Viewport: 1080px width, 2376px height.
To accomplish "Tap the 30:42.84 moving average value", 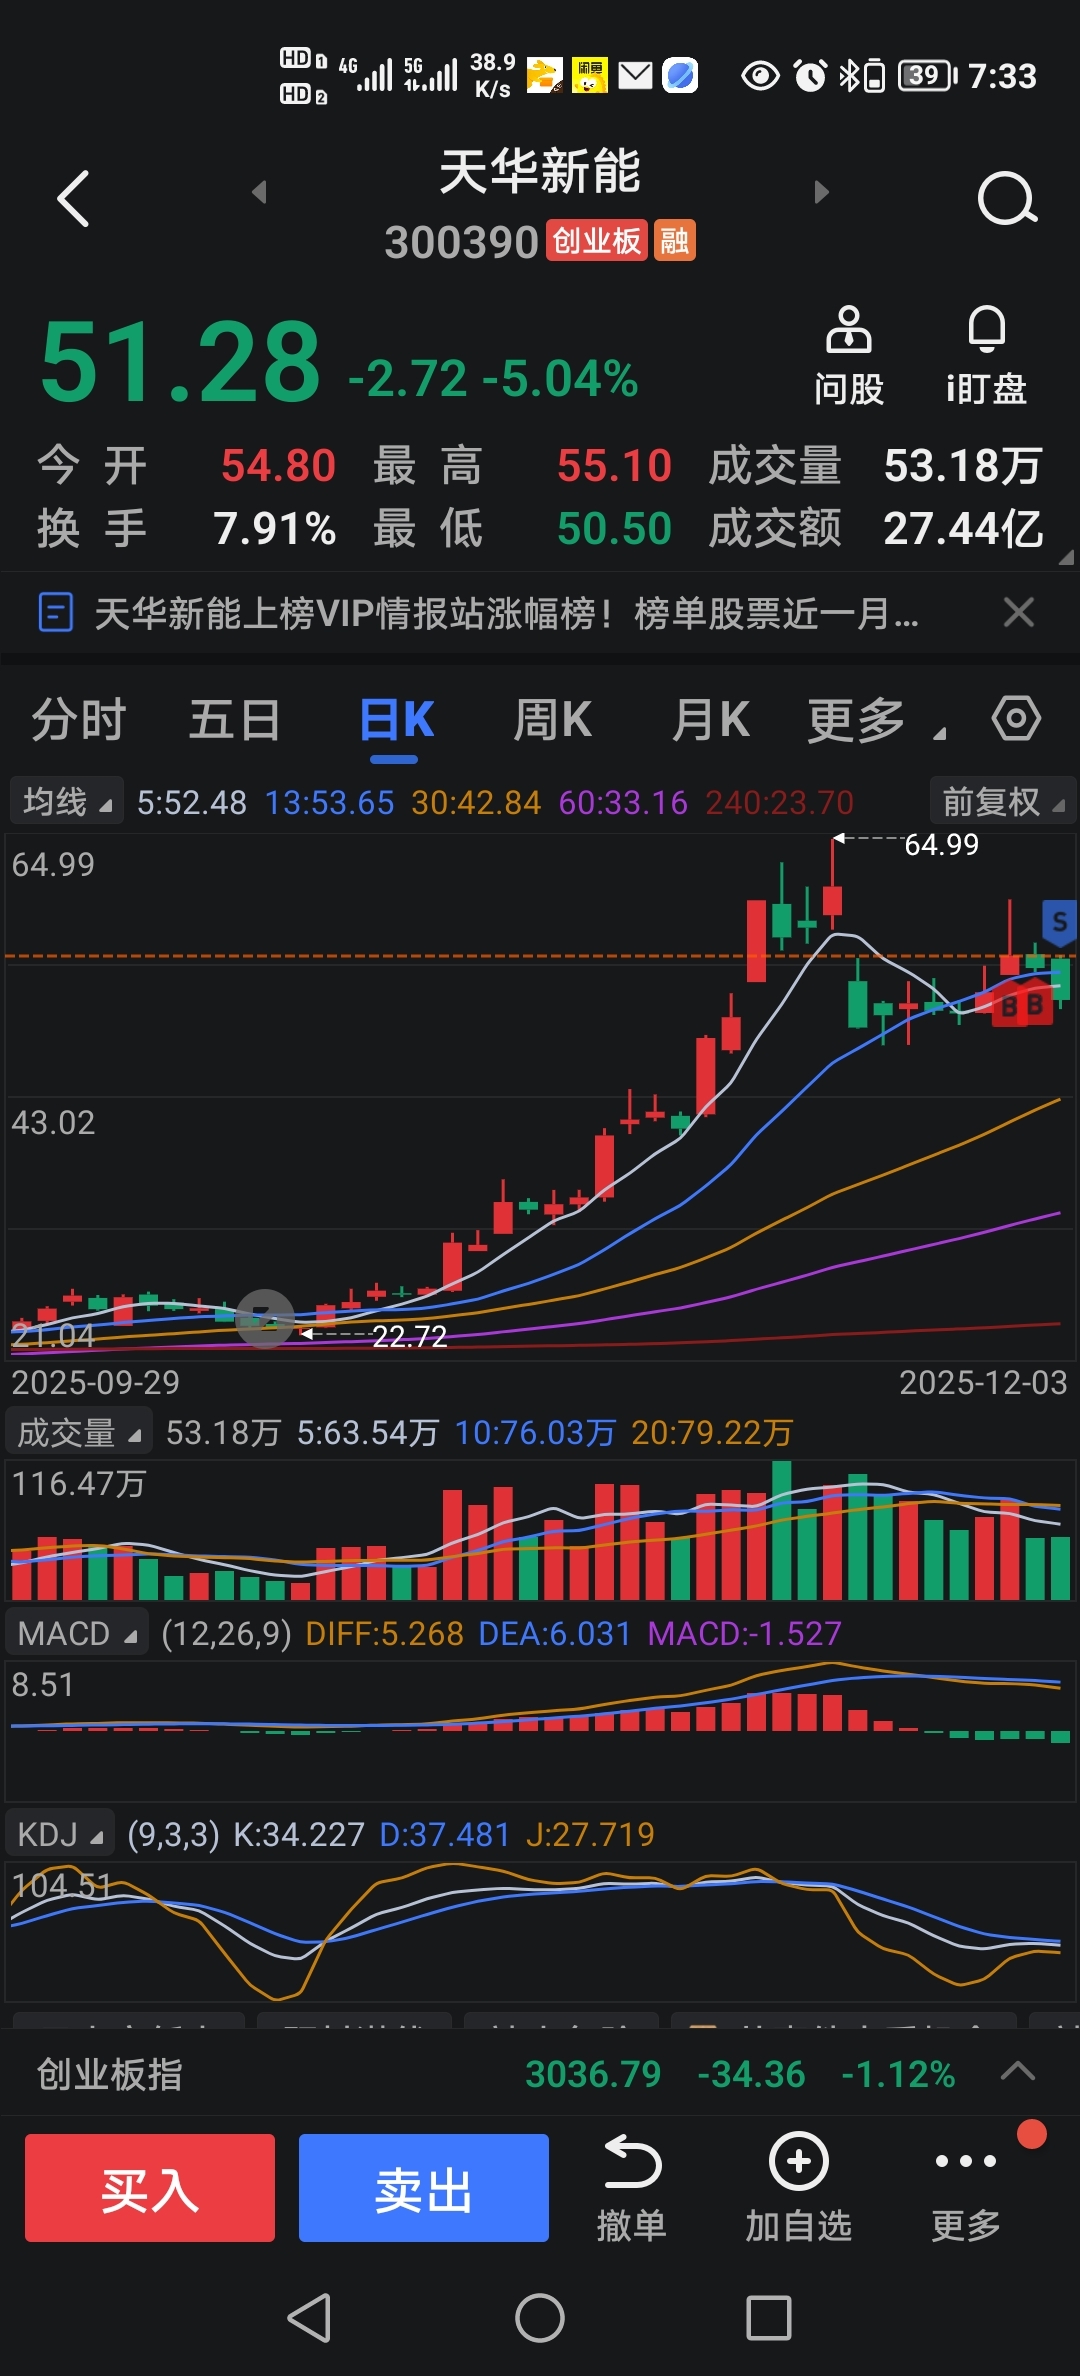I will click(476, 802).
